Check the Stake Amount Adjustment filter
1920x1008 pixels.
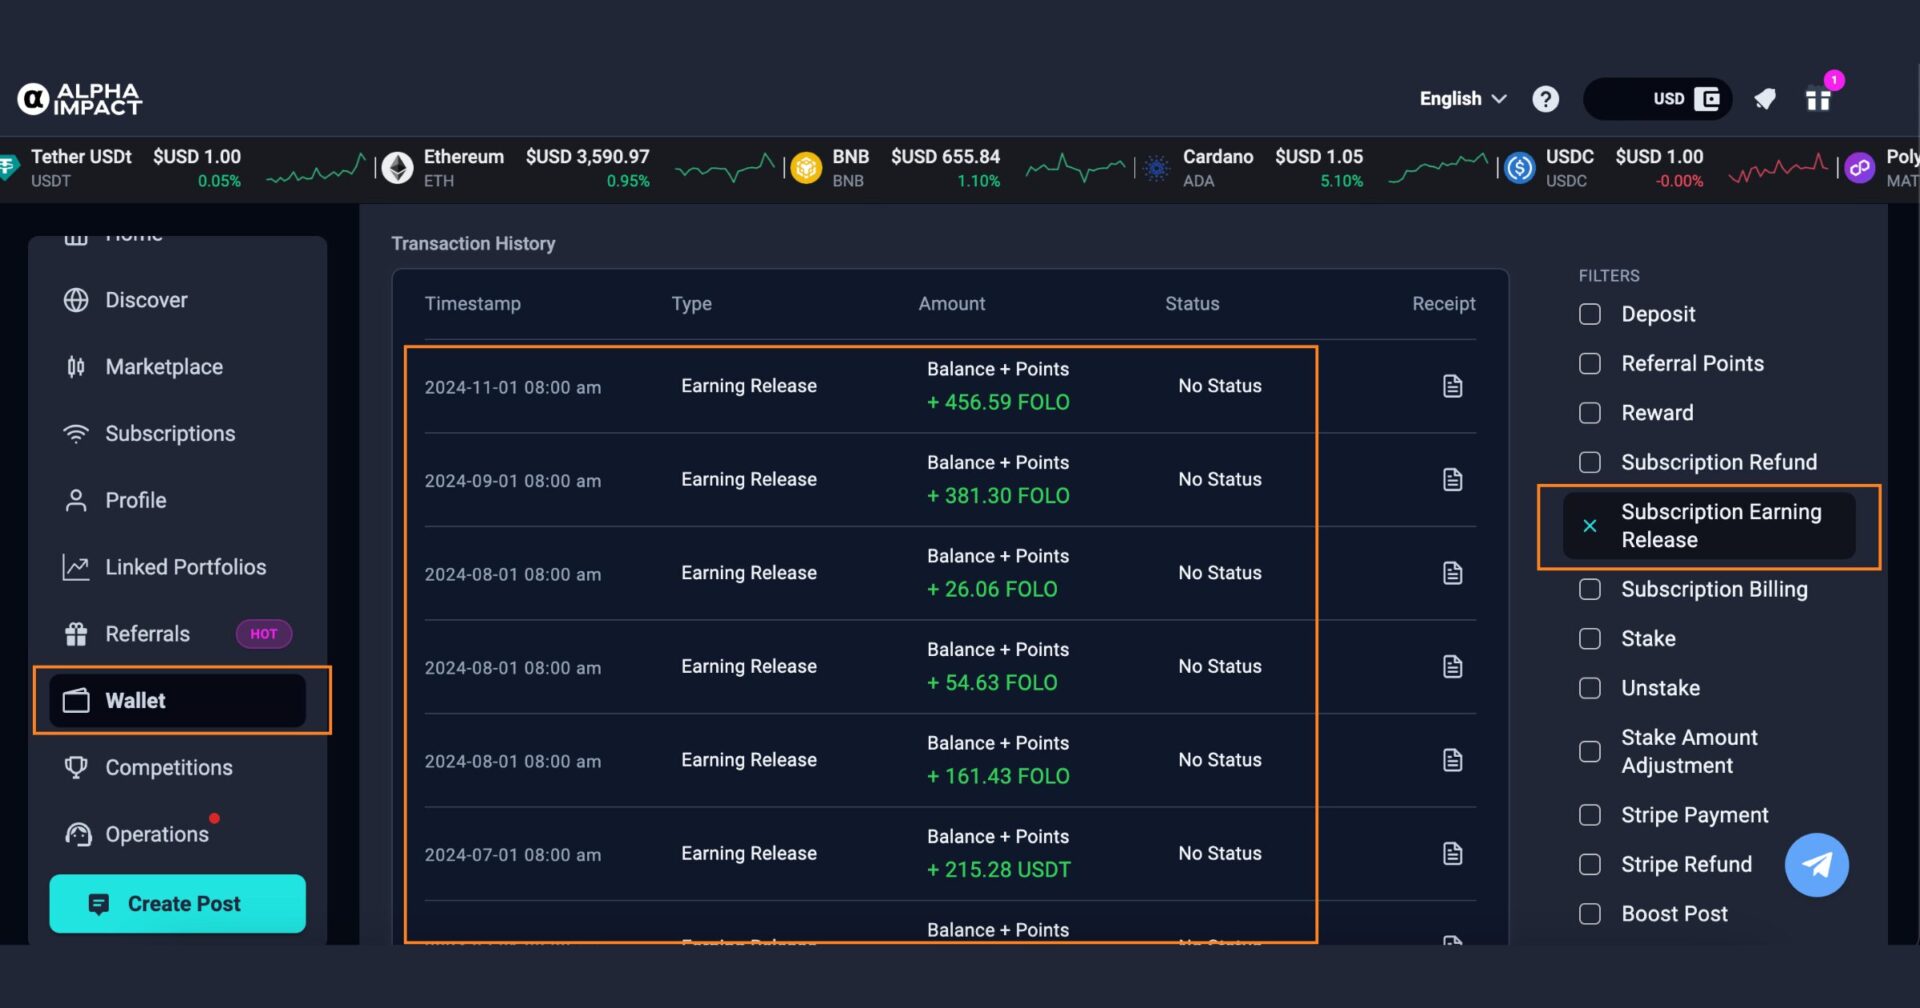click(x=1590, y=752)
